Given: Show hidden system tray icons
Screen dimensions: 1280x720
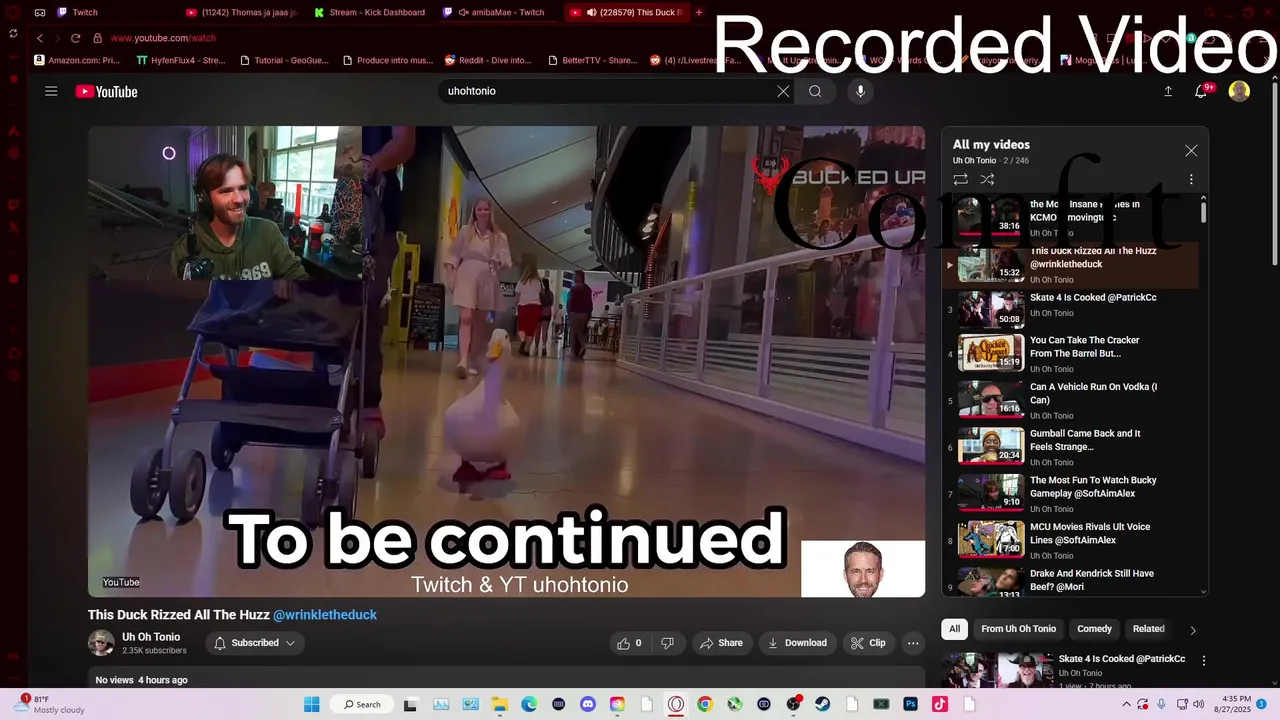Looking at the screenshot, I should [x=1127, y=704].
